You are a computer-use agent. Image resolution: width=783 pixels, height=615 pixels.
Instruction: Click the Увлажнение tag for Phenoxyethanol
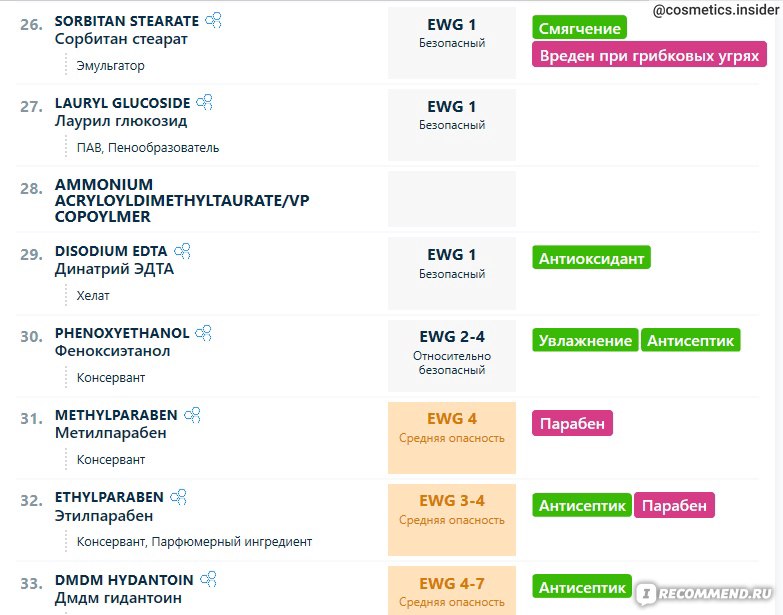pos(585,340)
